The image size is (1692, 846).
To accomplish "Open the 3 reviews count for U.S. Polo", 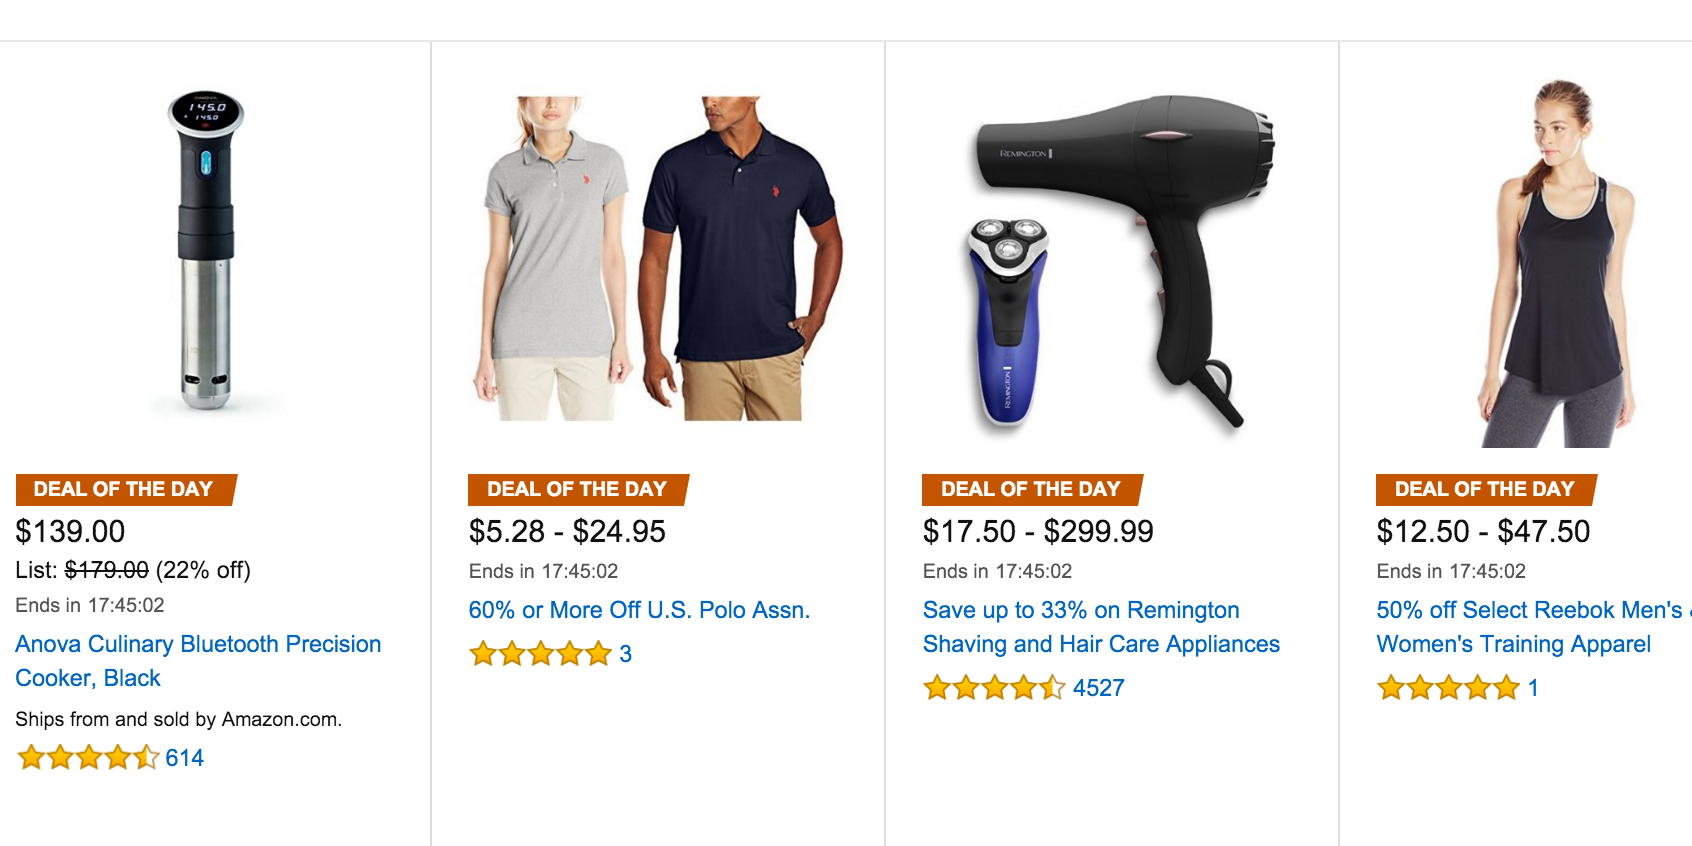I will coord(625,654).
